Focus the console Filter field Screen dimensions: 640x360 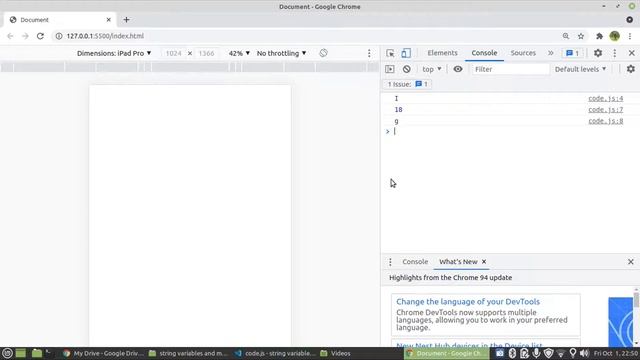point(510,69)
